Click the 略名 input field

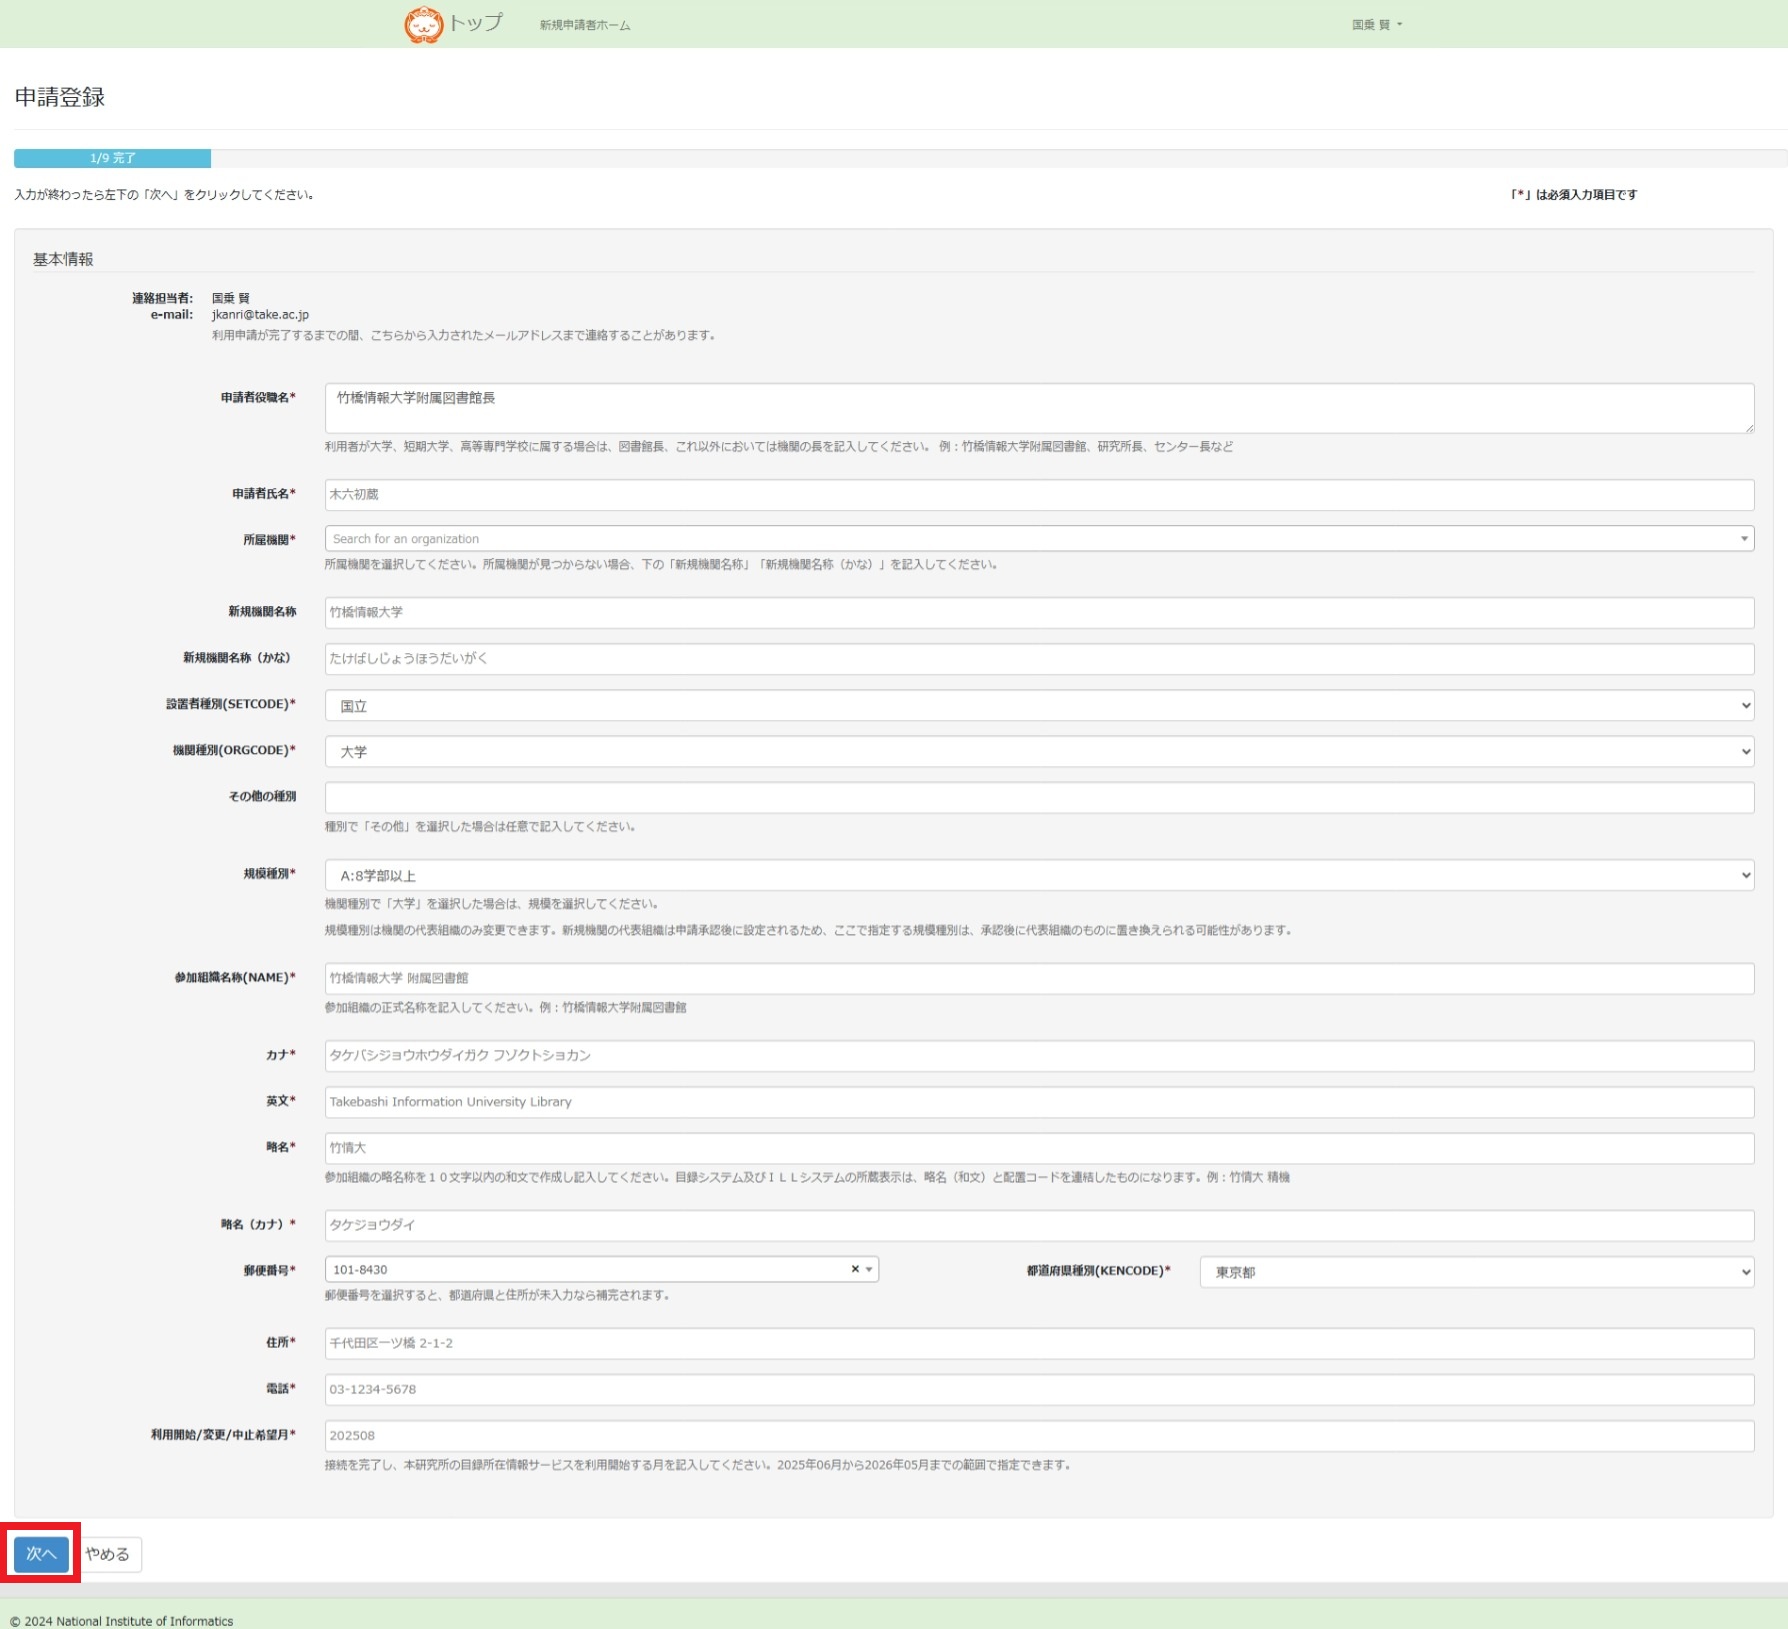click(1039, 1148)
